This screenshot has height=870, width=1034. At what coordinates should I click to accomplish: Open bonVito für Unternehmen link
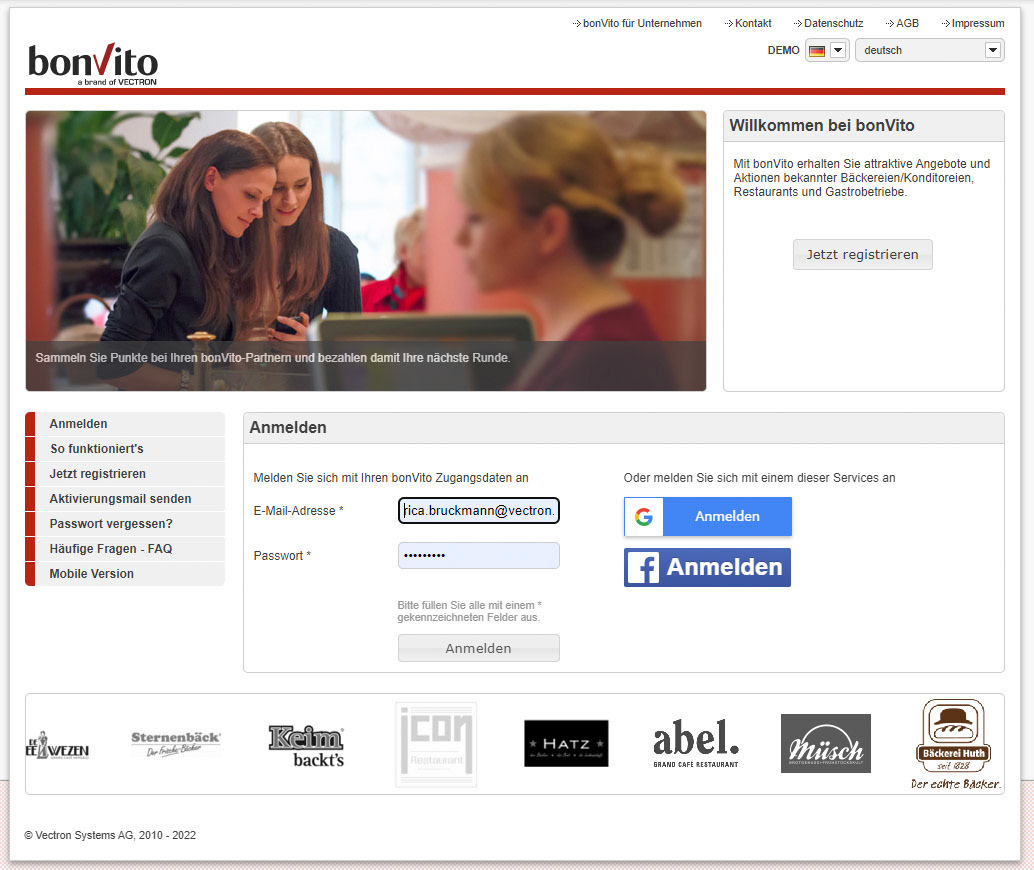pyautogui.click(x=642, y=23)
